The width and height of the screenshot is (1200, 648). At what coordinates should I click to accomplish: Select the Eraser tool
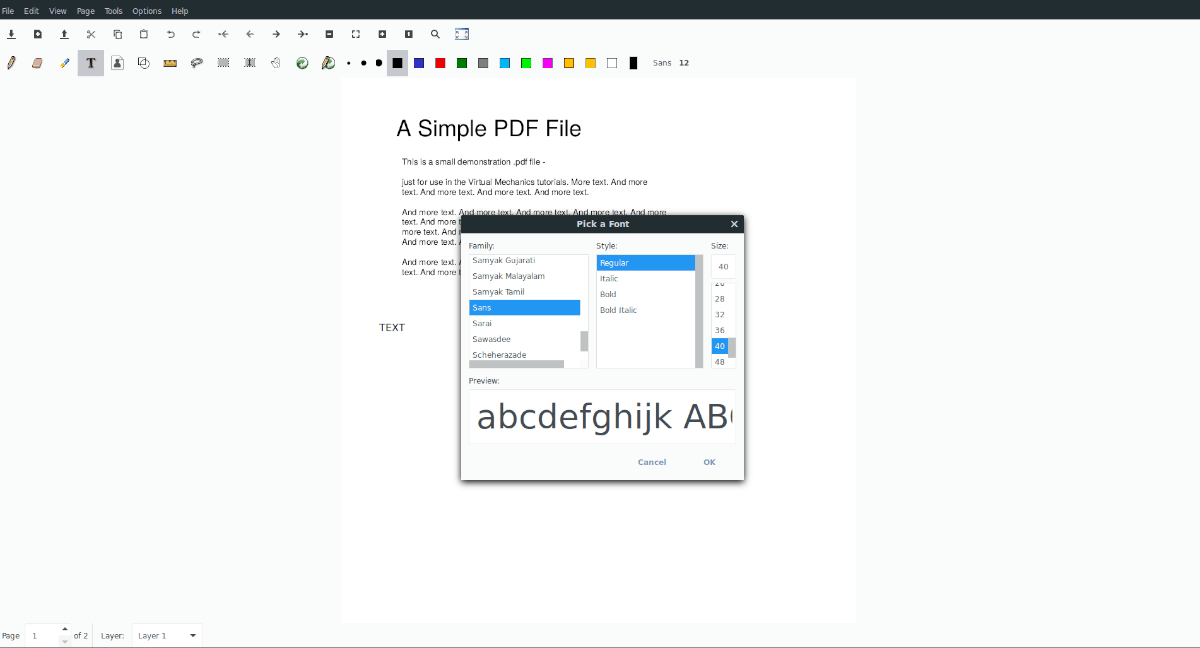tap(38, 63)
